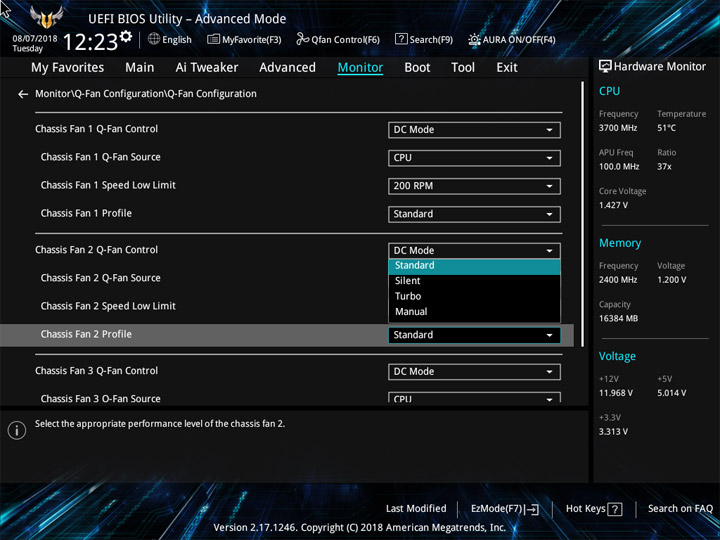This screenshot has height=540, width=720.
Task: Open Chassis Fan 3 Q-Fan Source dropdown
Action: pyautogui.click(x=474, y=398)
